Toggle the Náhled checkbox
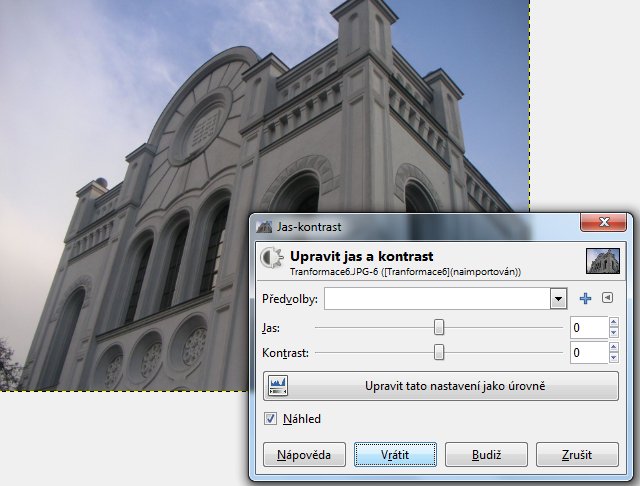The width and height of the screenshot is (640, 486). pos(270,419)
